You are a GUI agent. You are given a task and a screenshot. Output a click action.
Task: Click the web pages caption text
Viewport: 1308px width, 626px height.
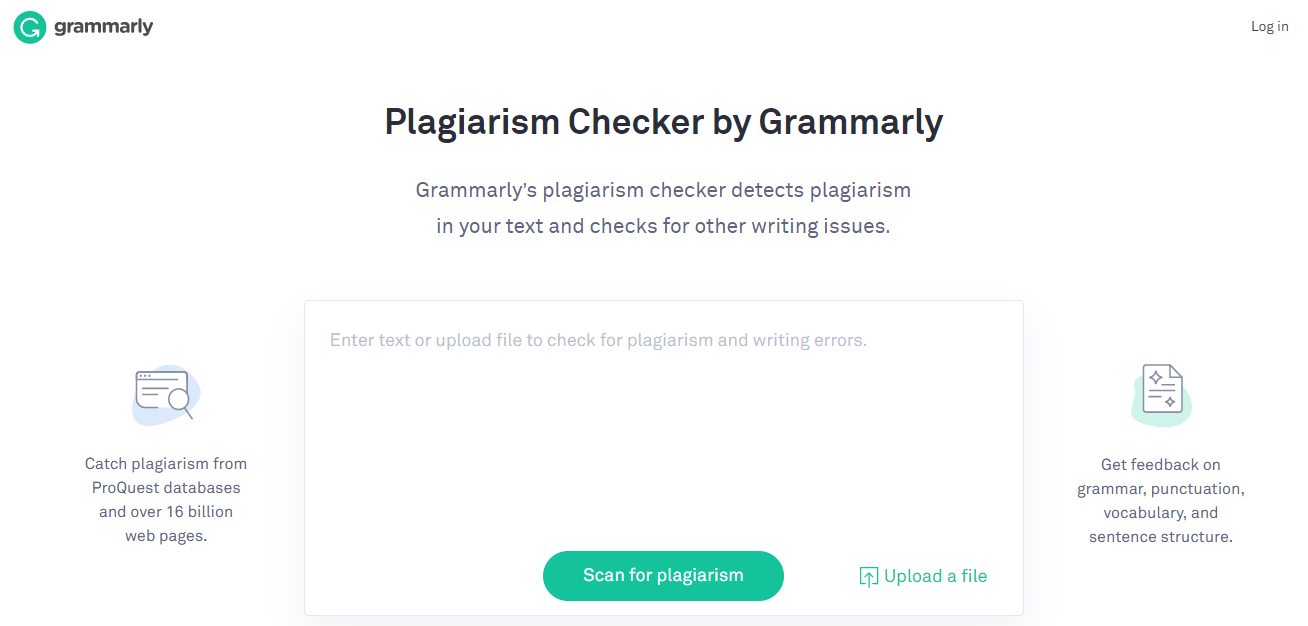[166, 536]
